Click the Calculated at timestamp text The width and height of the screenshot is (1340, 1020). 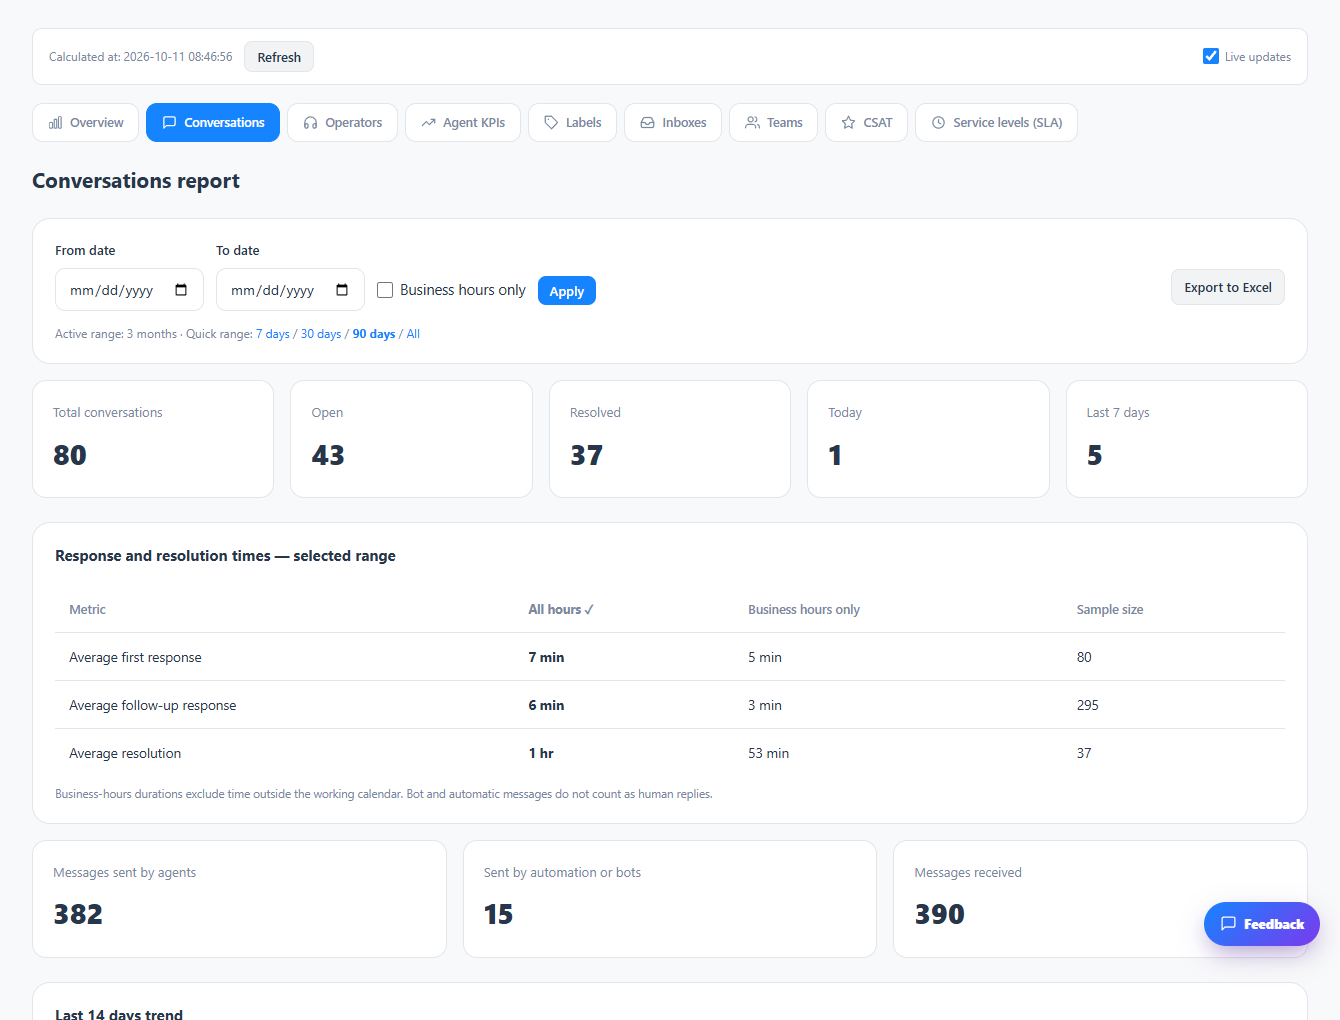[141, 57]
